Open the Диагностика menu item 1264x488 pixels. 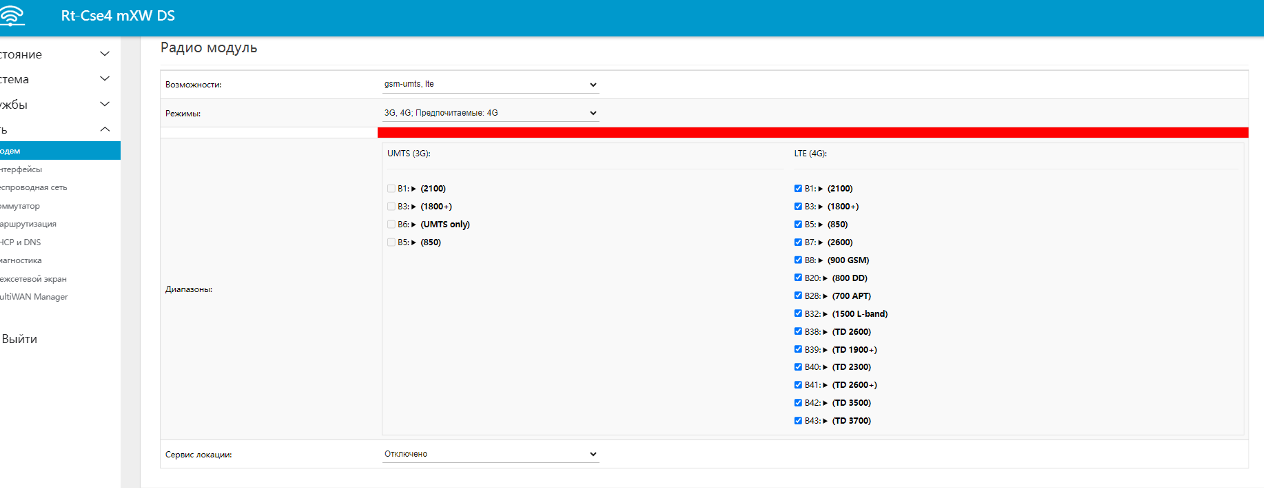22,260
